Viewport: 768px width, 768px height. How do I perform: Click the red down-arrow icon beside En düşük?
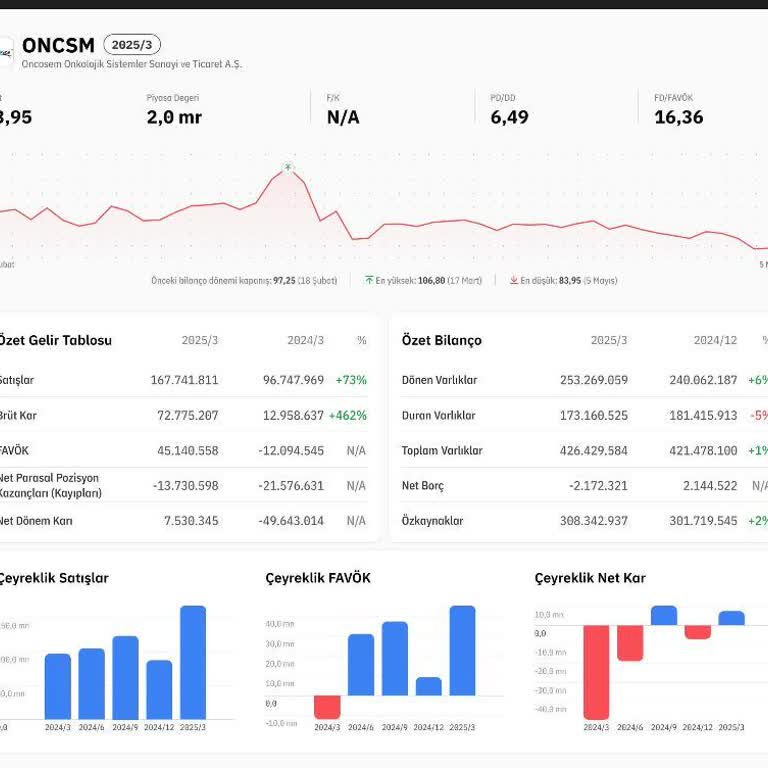pos(513,281)
